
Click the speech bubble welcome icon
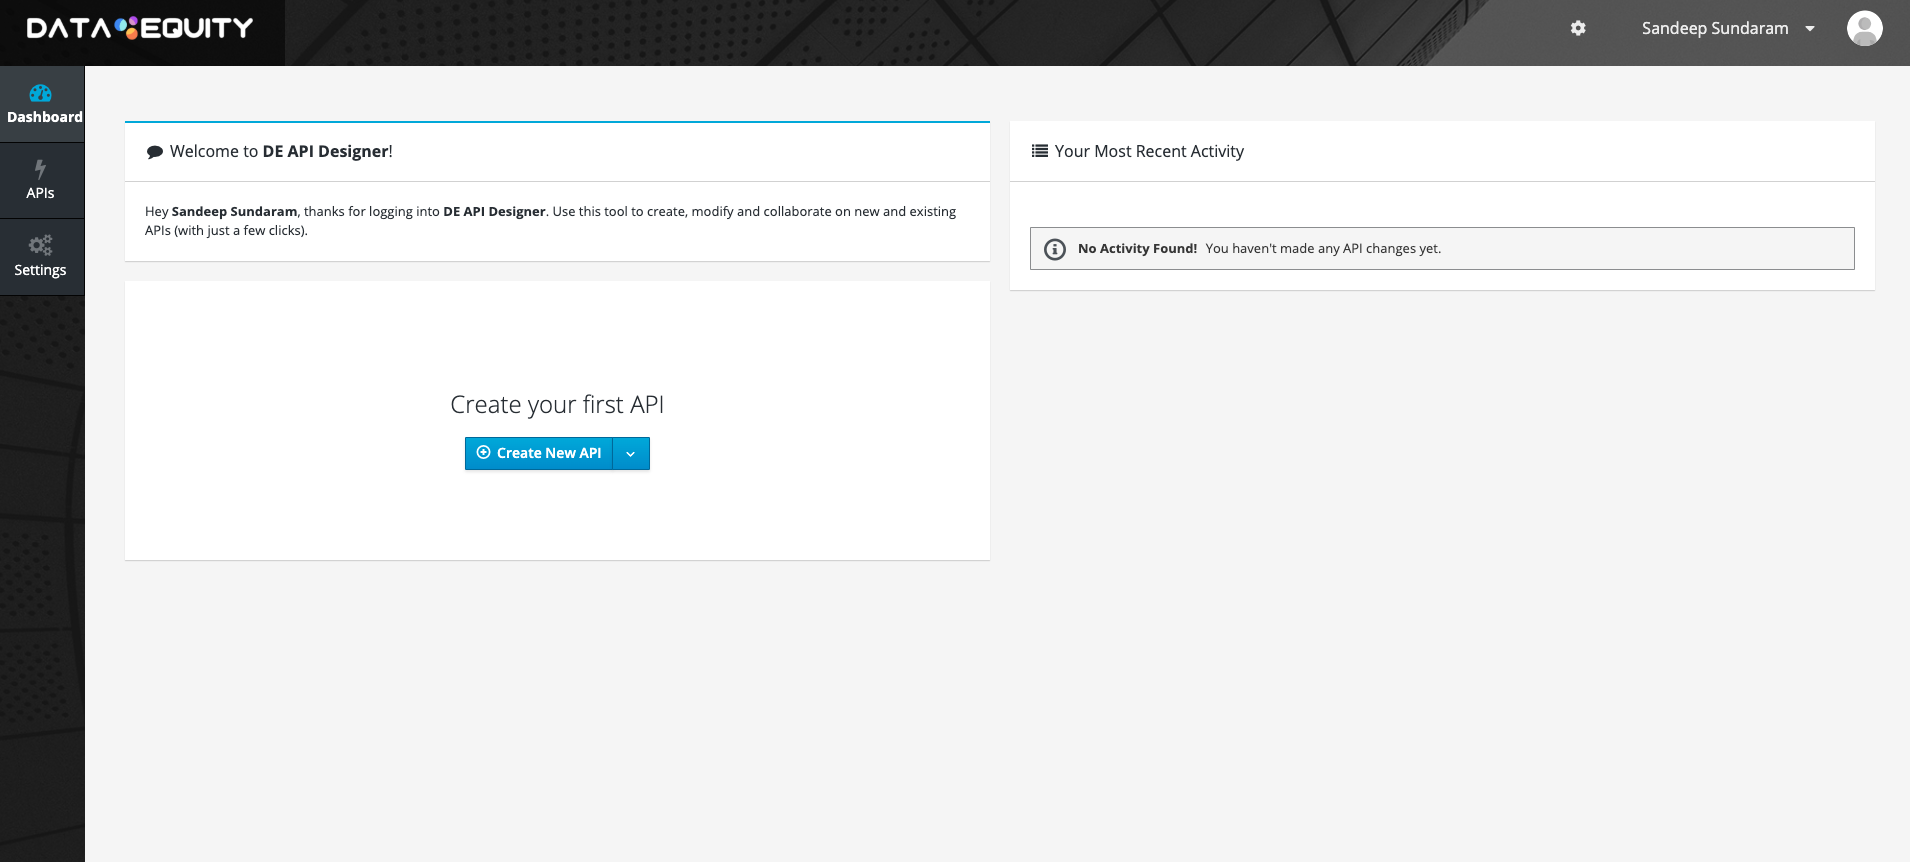tap(155, 152)
